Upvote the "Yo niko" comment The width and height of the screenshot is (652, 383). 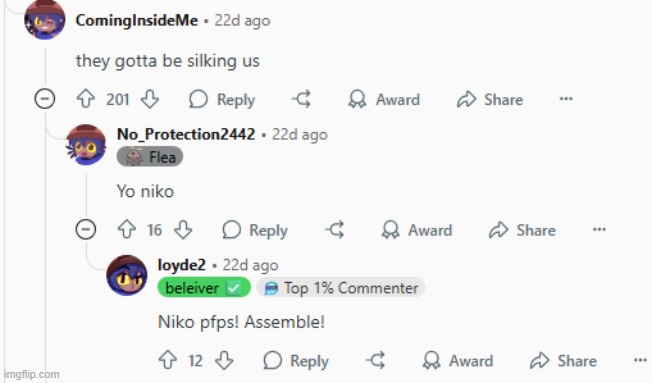coord(126,230)
